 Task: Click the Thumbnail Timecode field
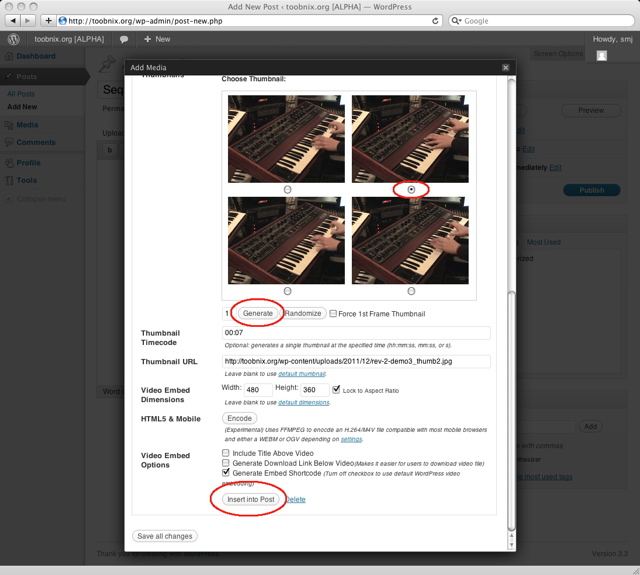pos(356,333)
